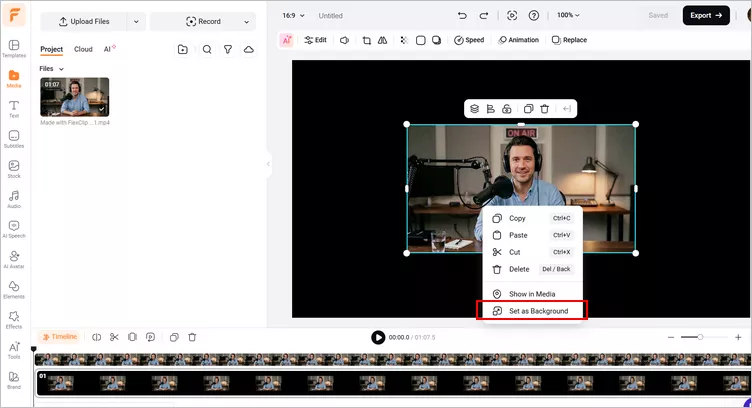Click the Export button
The height and width of the screenshot is (408, 752).
click(x=706, y=15)
